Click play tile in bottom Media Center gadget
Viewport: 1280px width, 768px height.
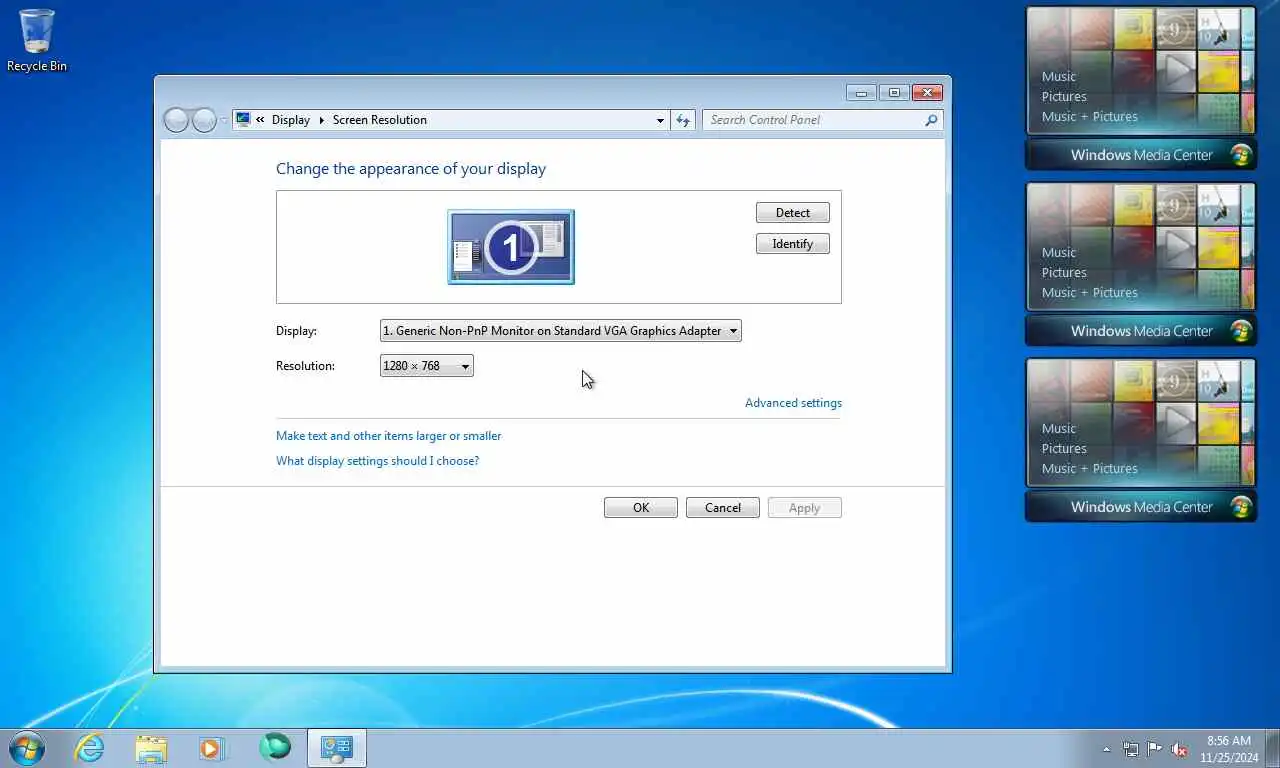[x=1176, y=424]
